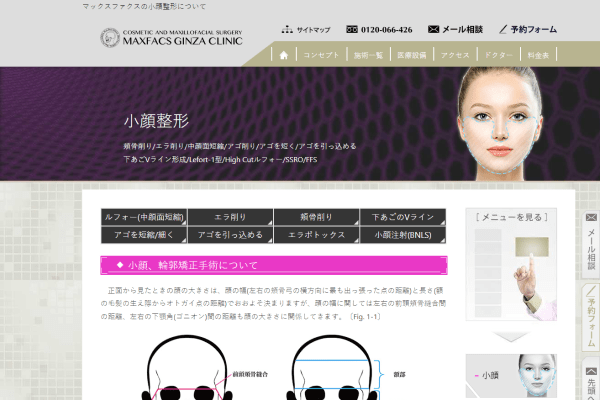Screen dimensions: 600x400
Task: Select the エラ削り button
Action: click(230, 217)
